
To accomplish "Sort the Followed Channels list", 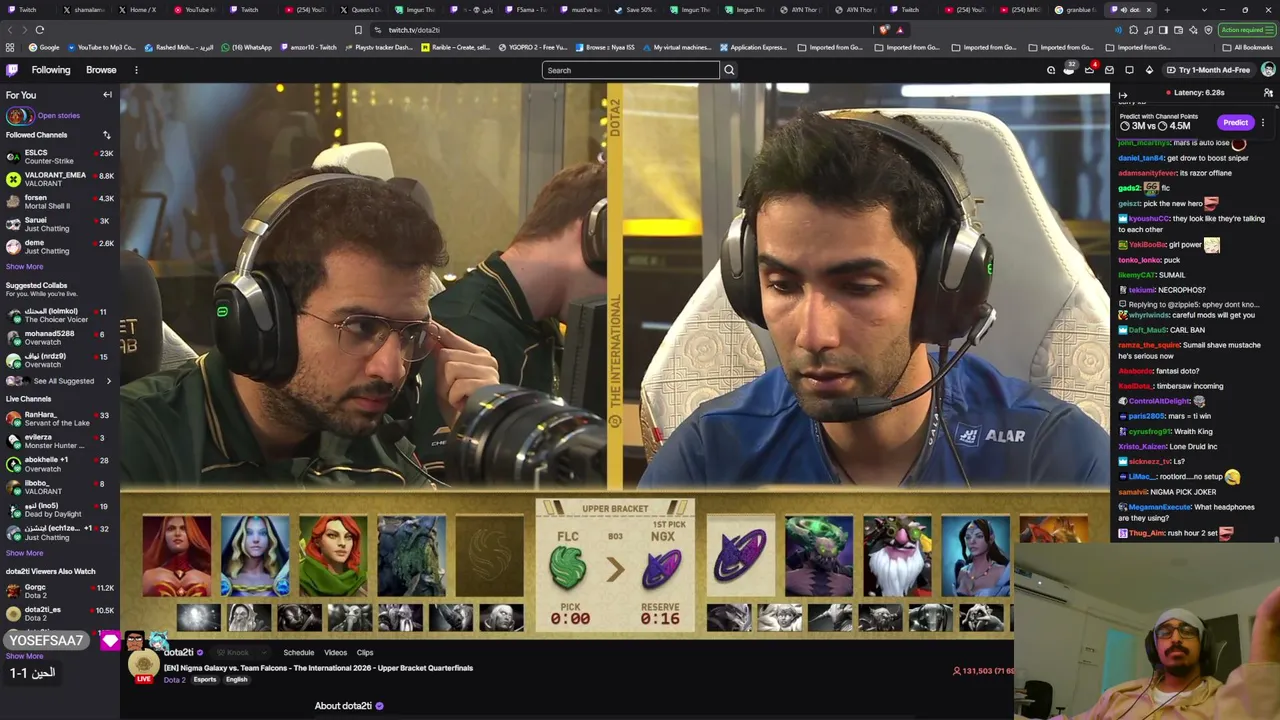I will [106, 135].
